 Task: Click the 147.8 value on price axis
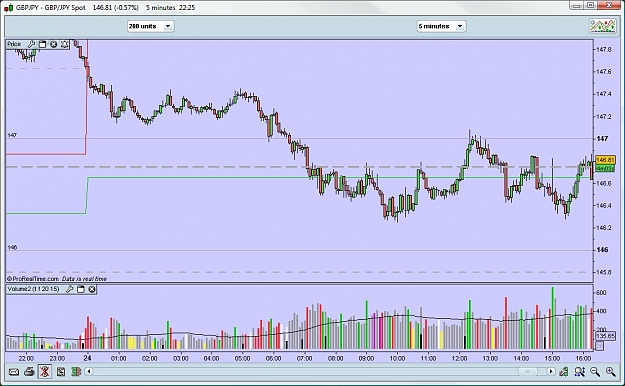604,49
